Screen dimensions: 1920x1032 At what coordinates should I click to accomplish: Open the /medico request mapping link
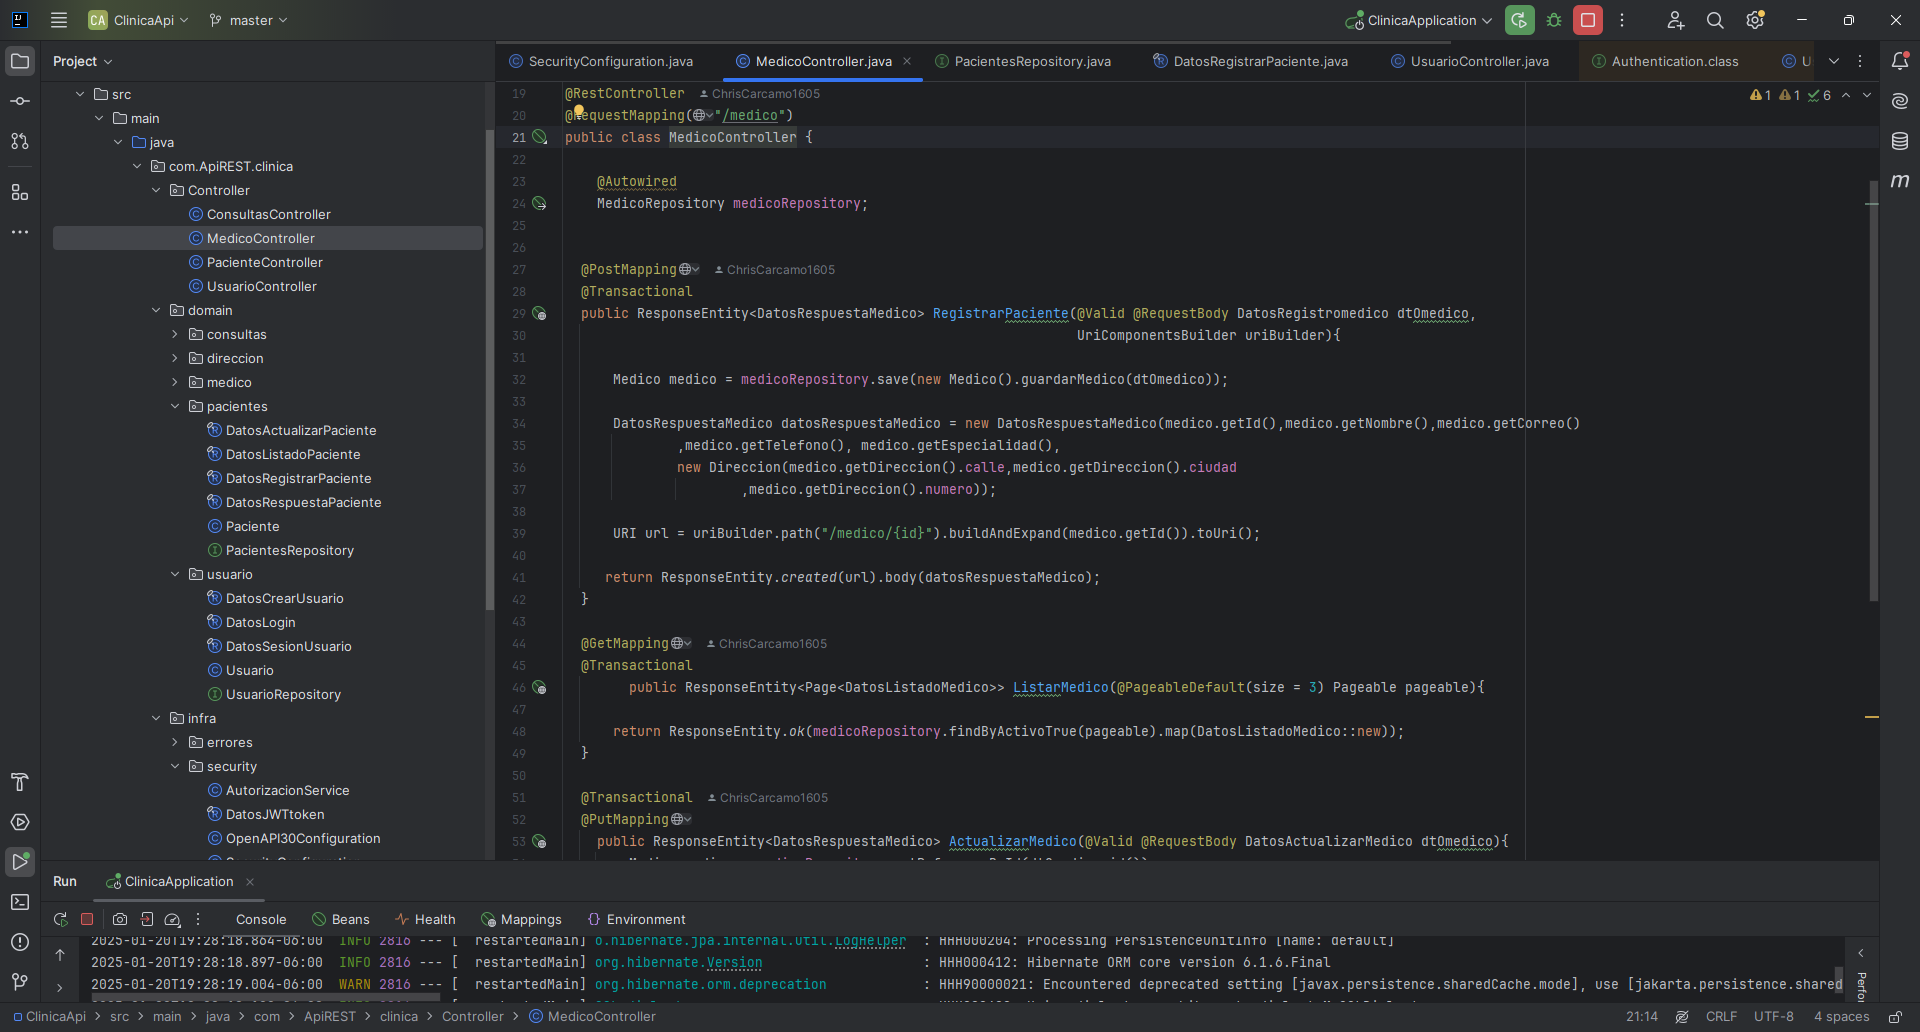[x=750, y=115]
